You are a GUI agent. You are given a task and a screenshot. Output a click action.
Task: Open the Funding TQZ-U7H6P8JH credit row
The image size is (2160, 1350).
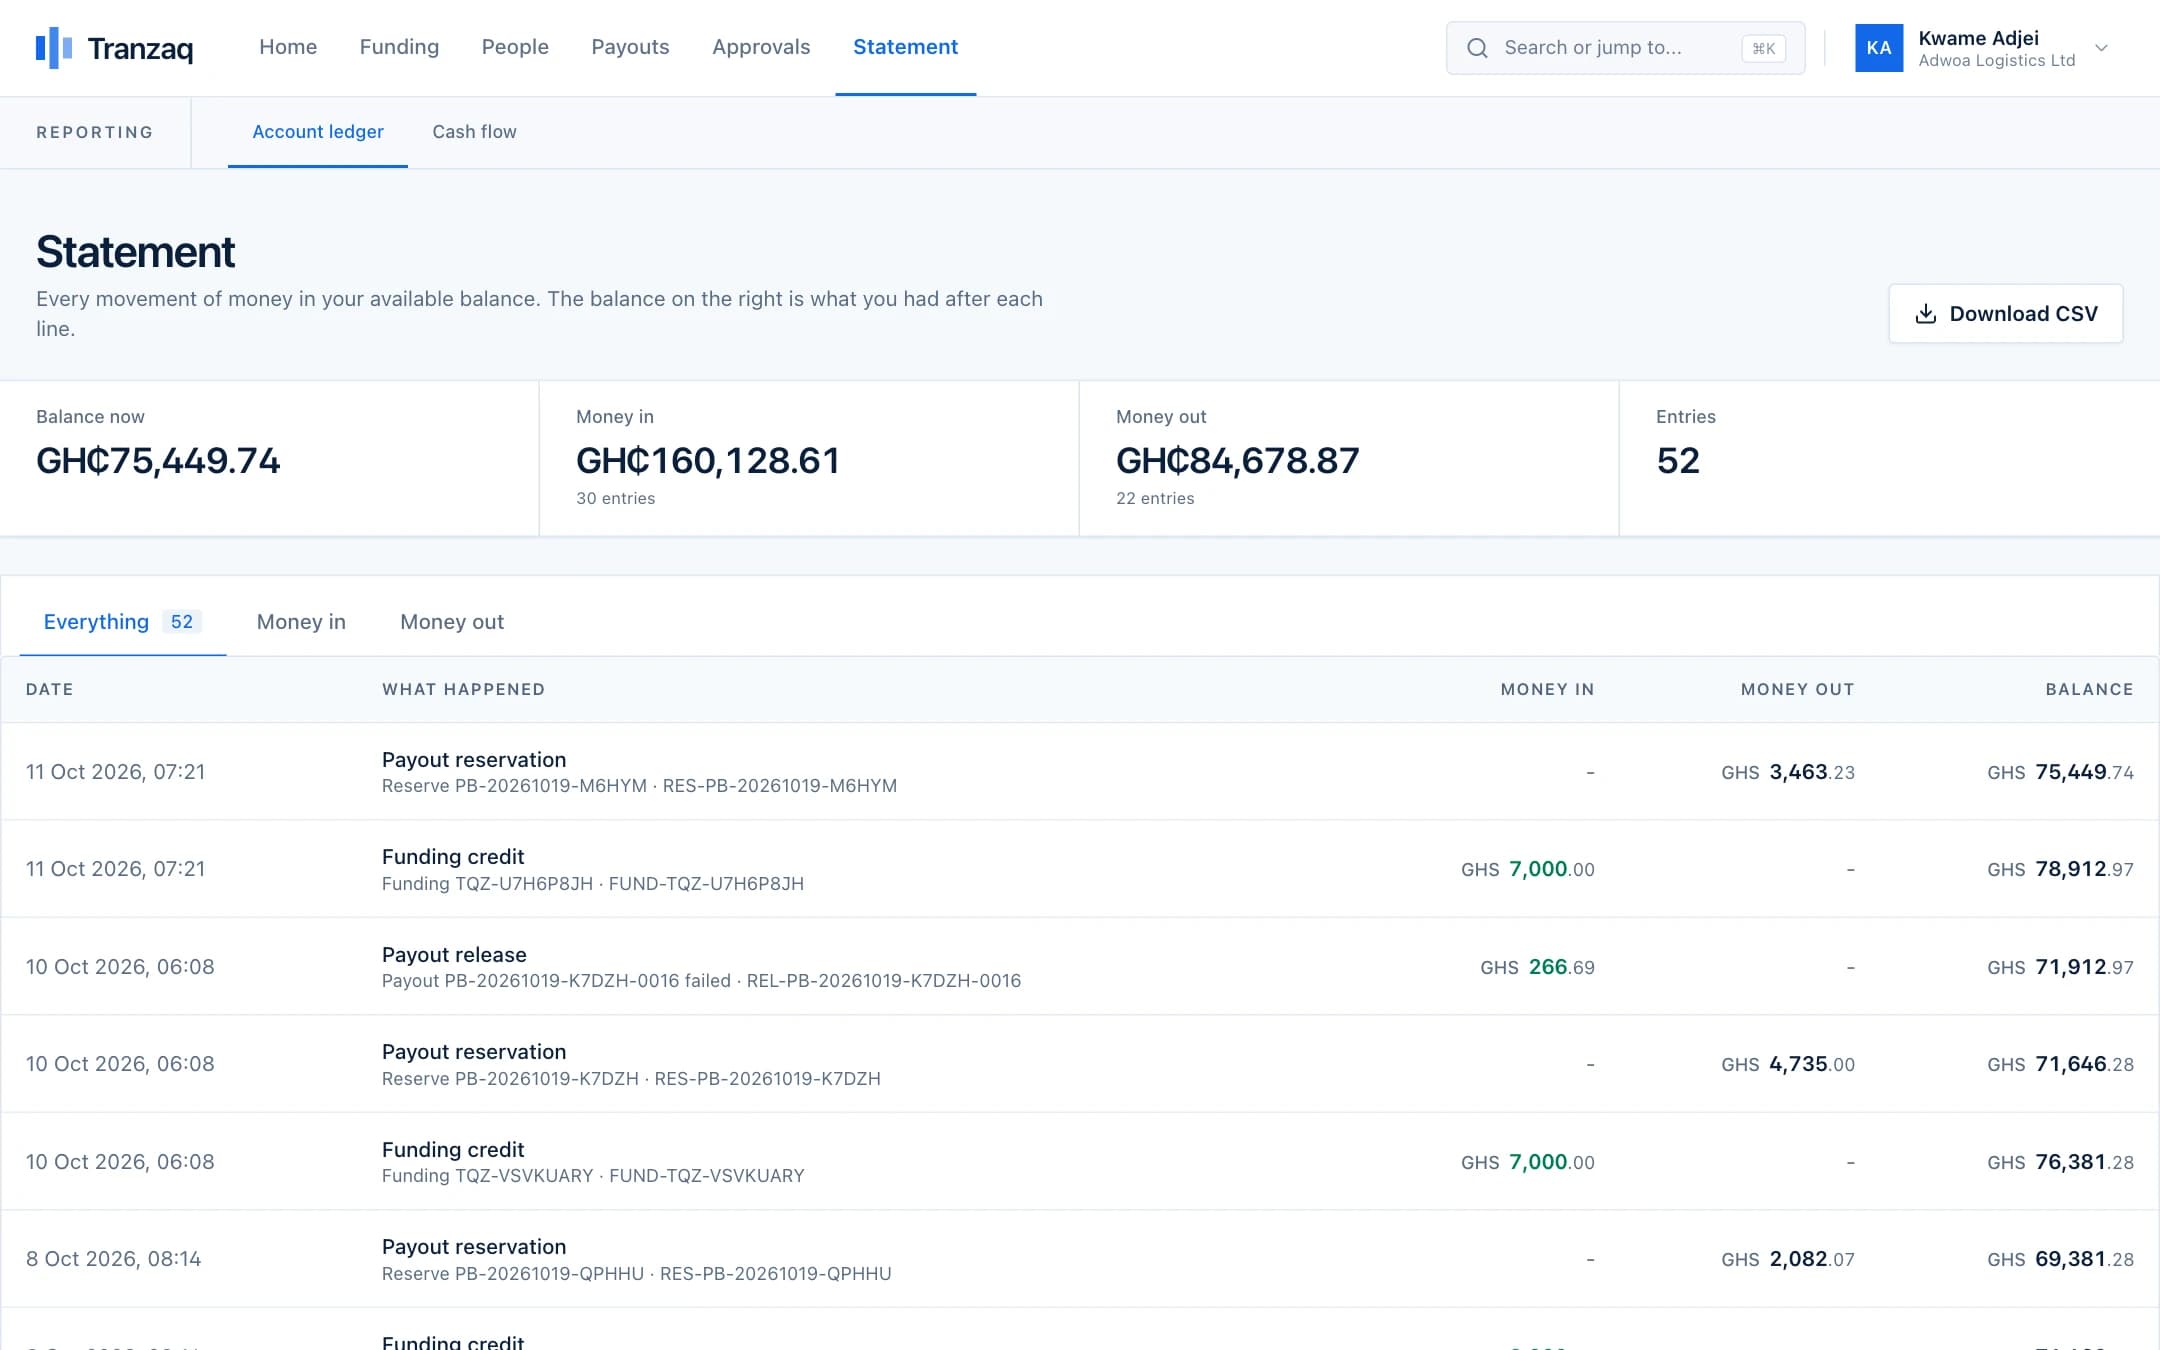pyautogui.click(x=1080, y=869)
